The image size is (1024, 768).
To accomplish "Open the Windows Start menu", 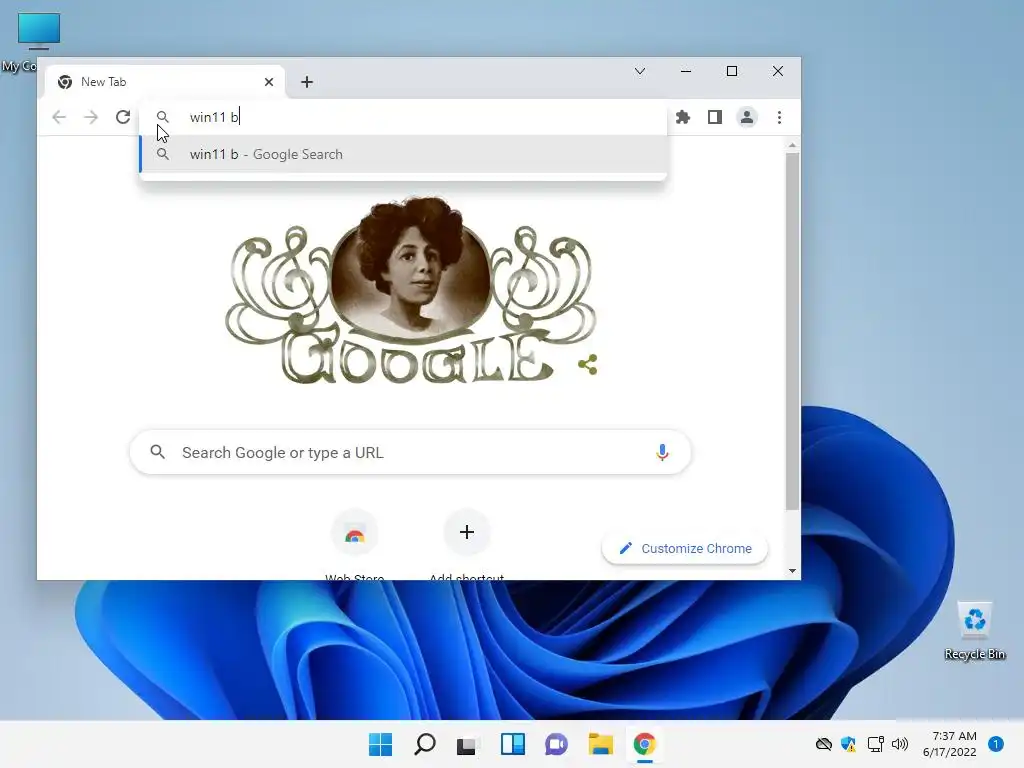I will coord(381,744).
